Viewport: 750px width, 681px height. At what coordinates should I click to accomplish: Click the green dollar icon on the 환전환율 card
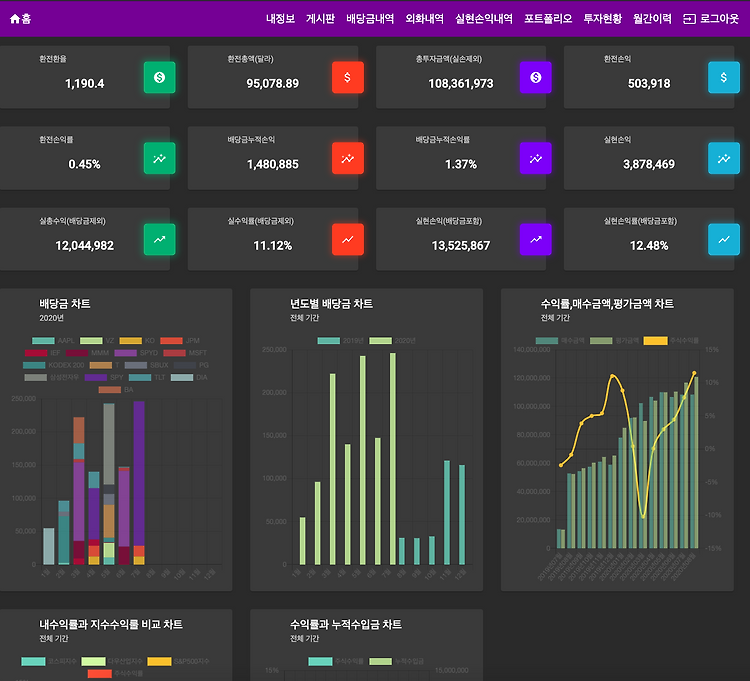click(x=159, y=77)
